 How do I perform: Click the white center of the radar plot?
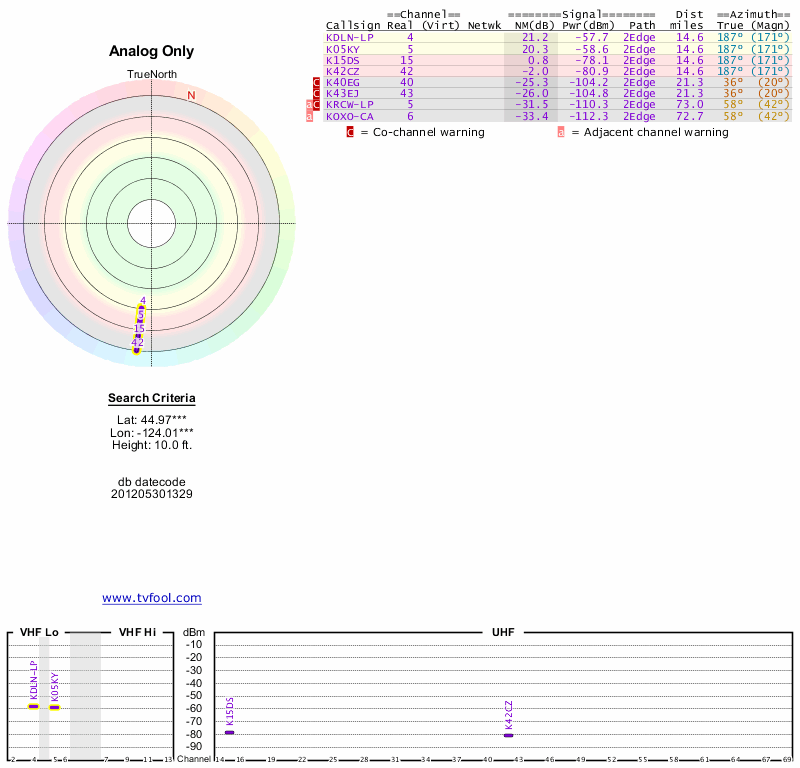pyautogui.click(x=152, y=222)
